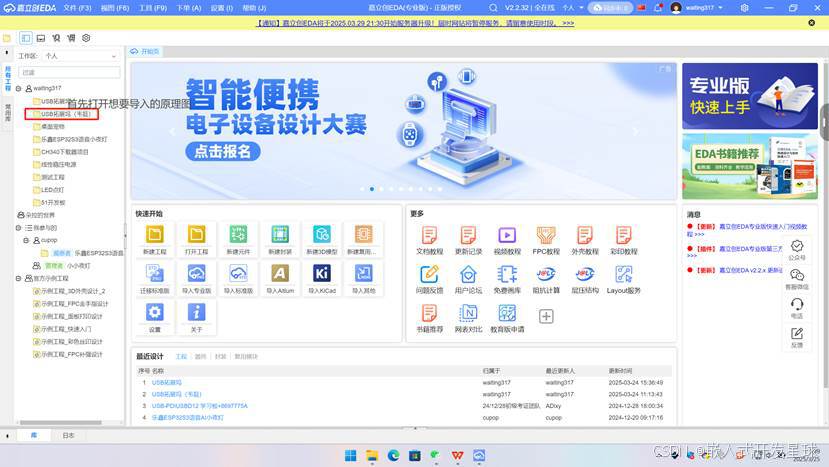Image resolution: width=829 pixels, height=467 pixels.
Task: Click the plus tile to add shortcut
Action: [x=546, y=316]
